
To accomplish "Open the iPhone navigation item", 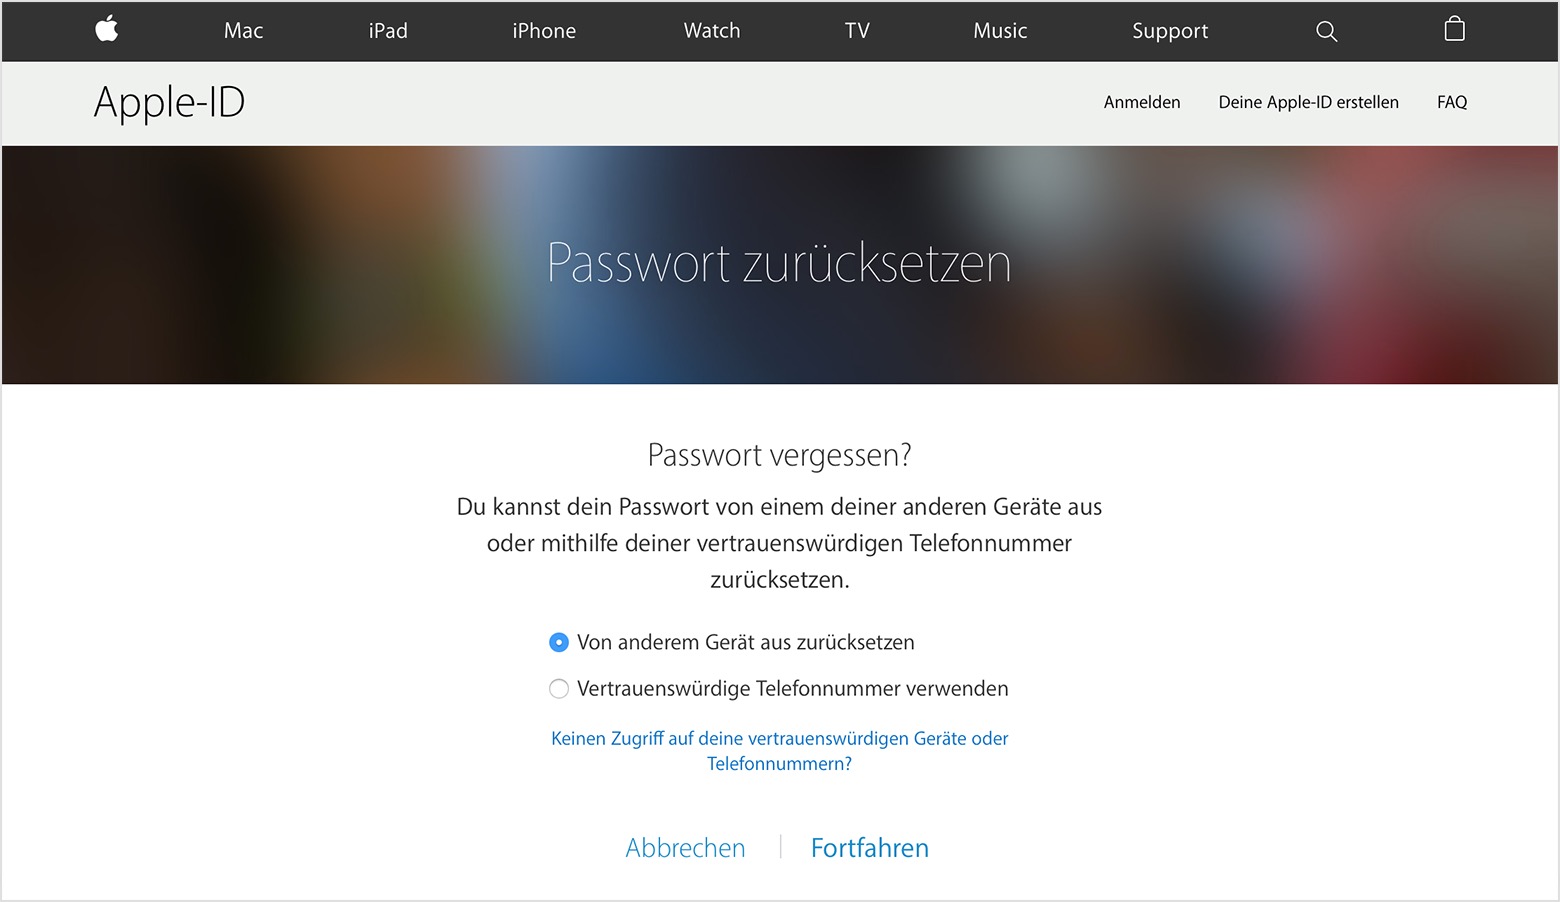I will [544, 31].
